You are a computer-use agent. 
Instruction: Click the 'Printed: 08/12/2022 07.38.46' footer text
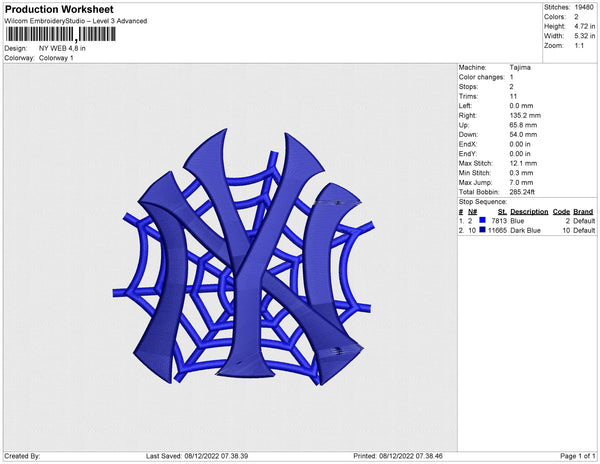click(398, 456)
